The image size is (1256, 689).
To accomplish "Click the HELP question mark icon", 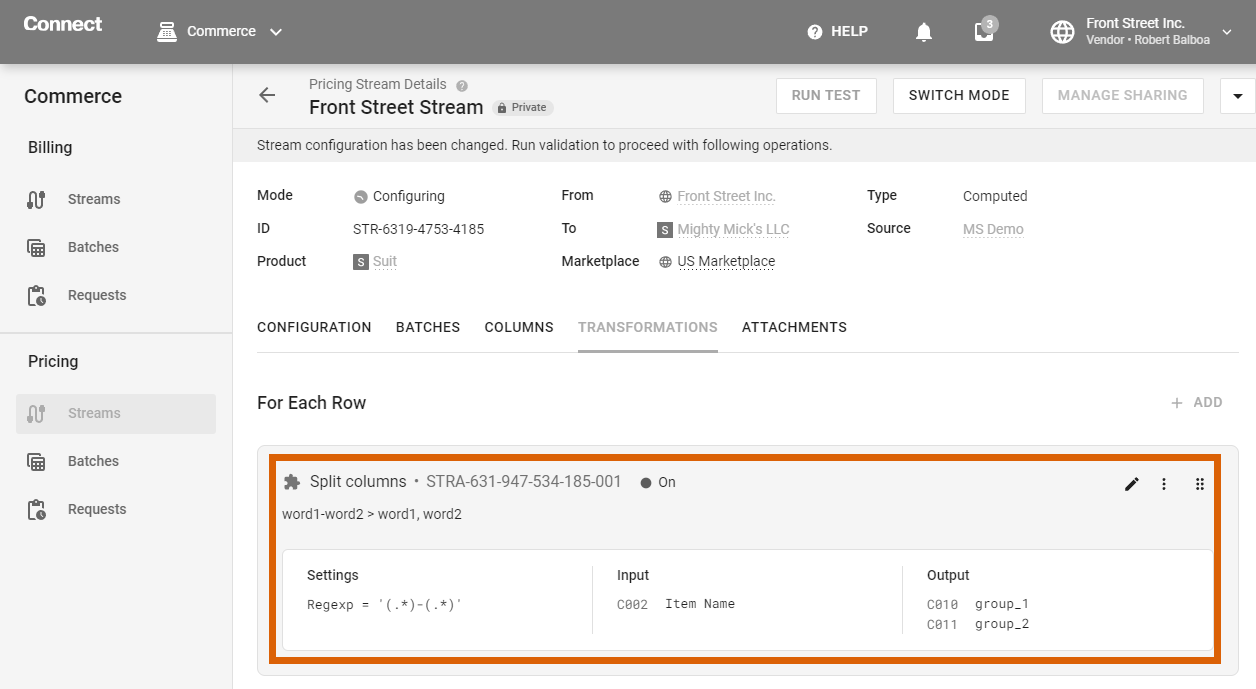I will point(815,32).
